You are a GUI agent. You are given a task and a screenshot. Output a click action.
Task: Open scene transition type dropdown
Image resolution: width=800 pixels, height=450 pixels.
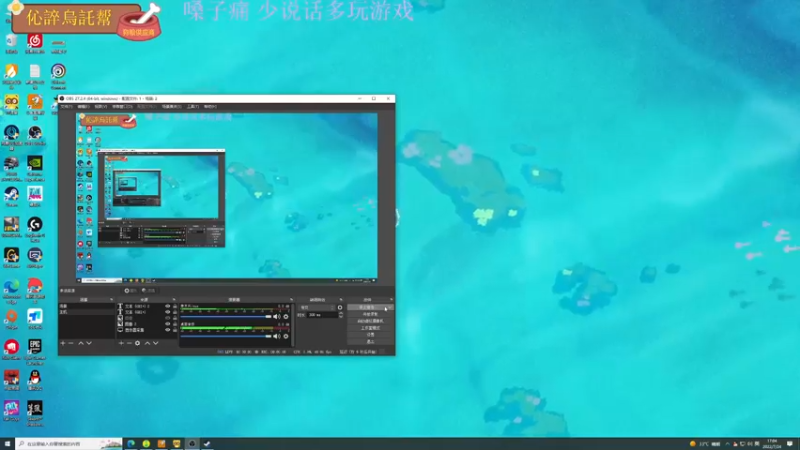click(x=317, y=308)
